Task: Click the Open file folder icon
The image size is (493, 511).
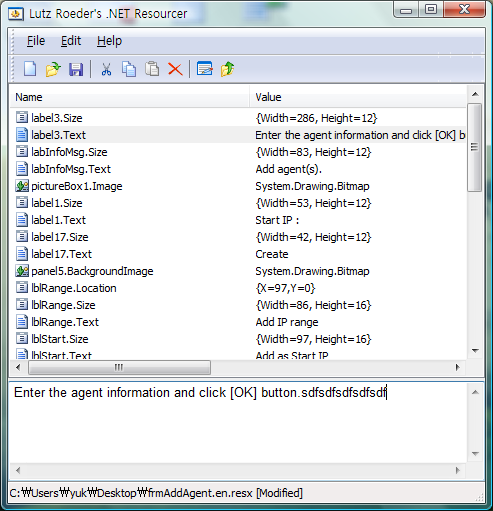Action: (x=53, y=69)
